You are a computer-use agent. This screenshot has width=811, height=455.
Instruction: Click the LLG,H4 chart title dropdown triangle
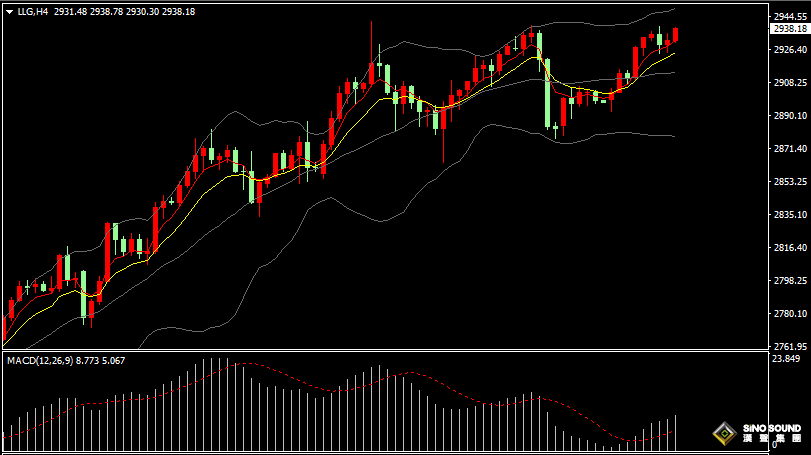pyautogui.click(x=9, y=12)
